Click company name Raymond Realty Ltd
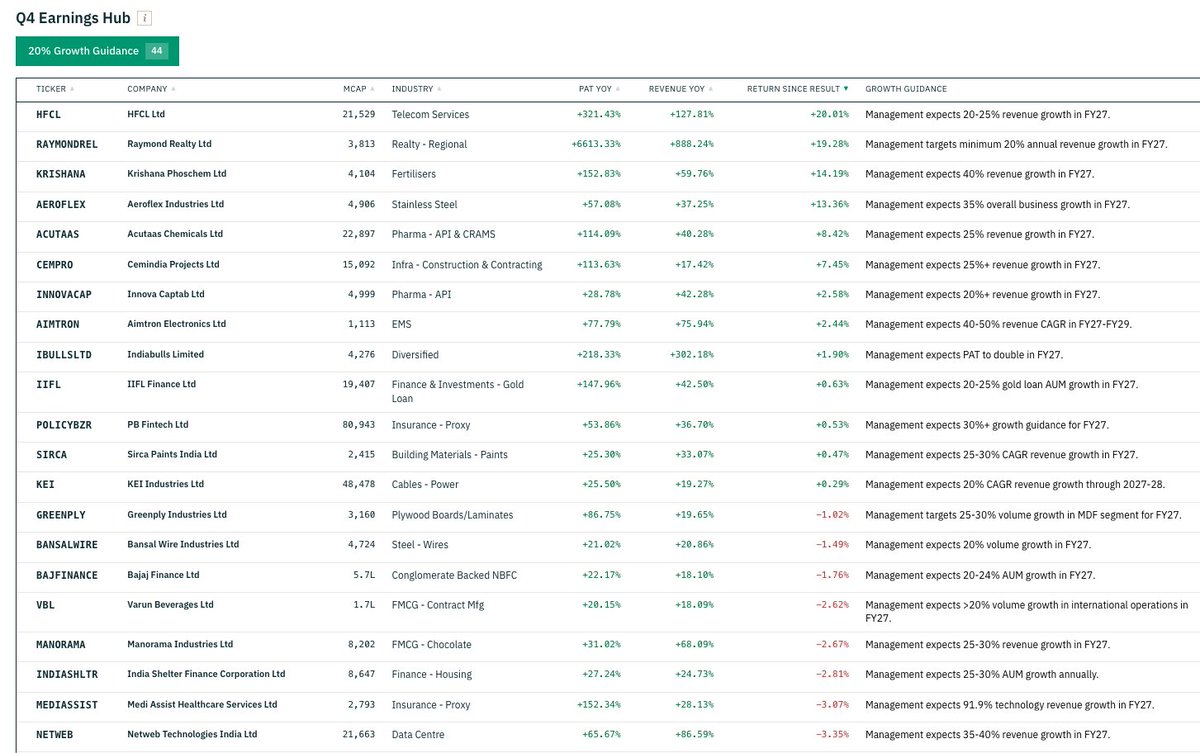This screenshot has height=753, width=1200. [169, 145]
